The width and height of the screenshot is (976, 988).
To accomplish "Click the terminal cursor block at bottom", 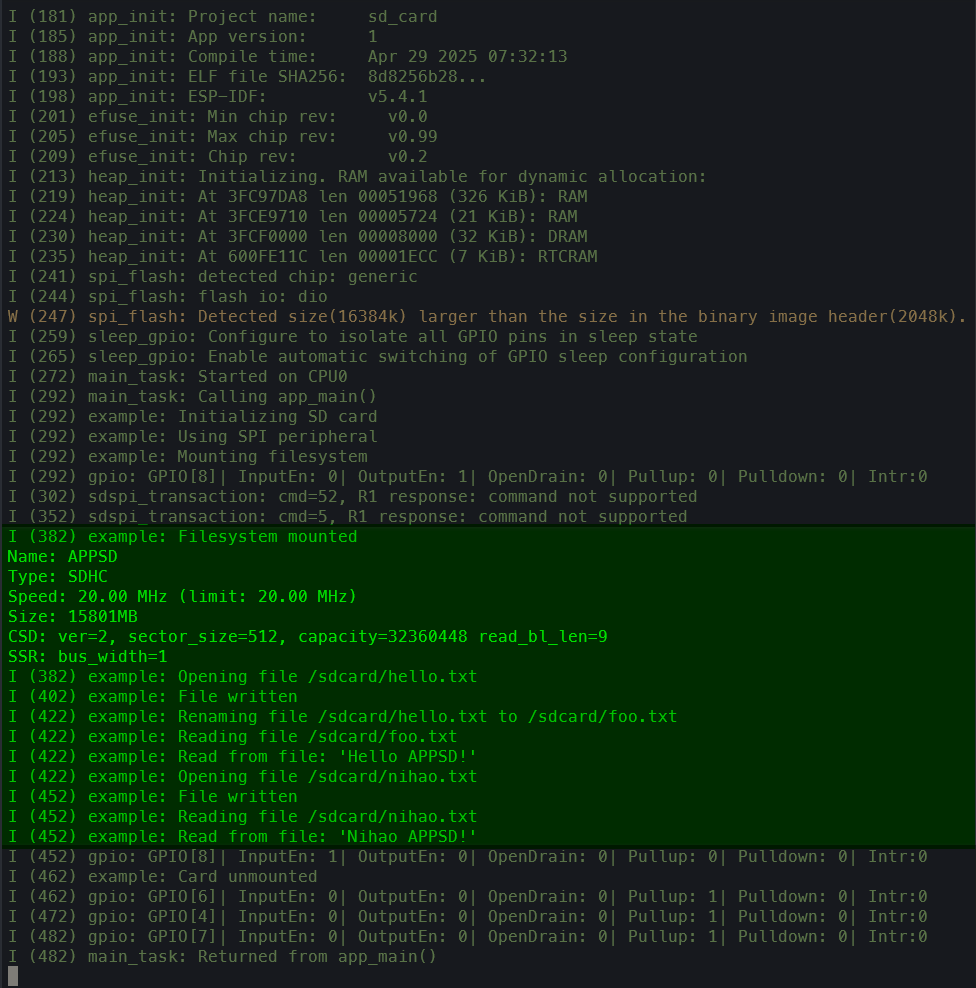I will tap(13, 976).
